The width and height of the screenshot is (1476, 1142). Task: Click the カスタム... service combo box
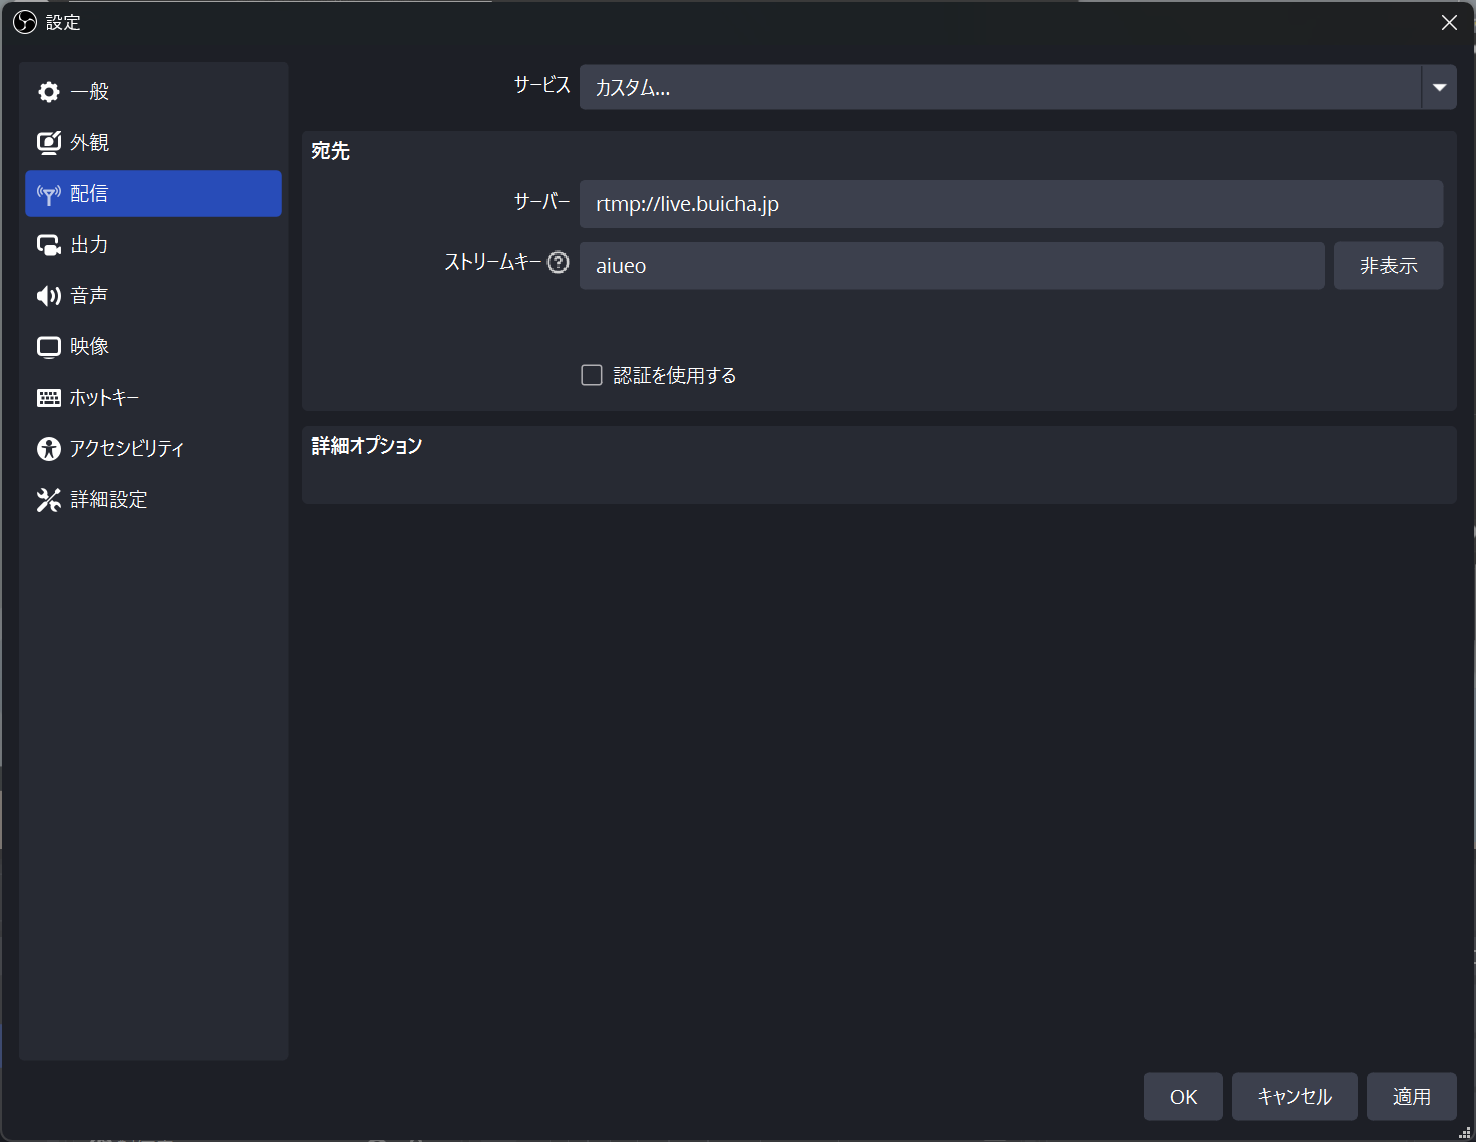[1000, 87]
